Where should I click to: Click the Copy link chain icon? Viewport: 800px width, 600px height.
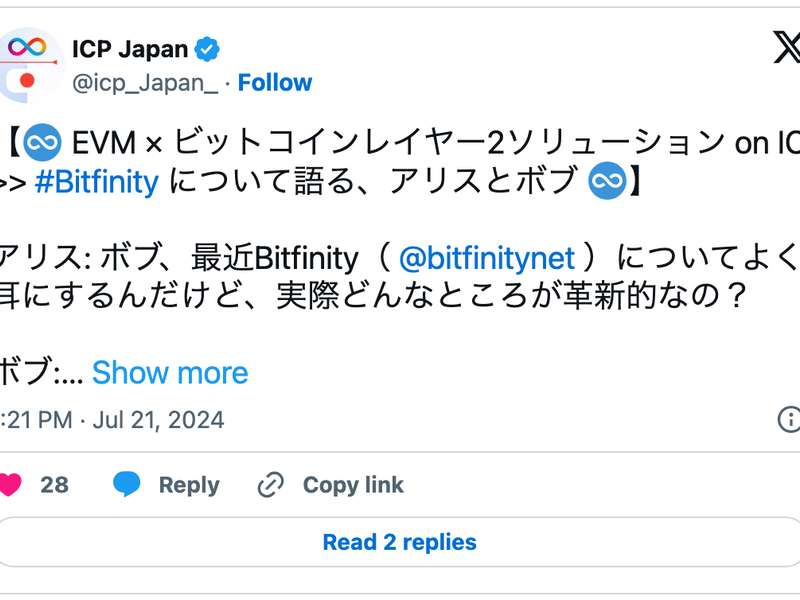[268, 485]
